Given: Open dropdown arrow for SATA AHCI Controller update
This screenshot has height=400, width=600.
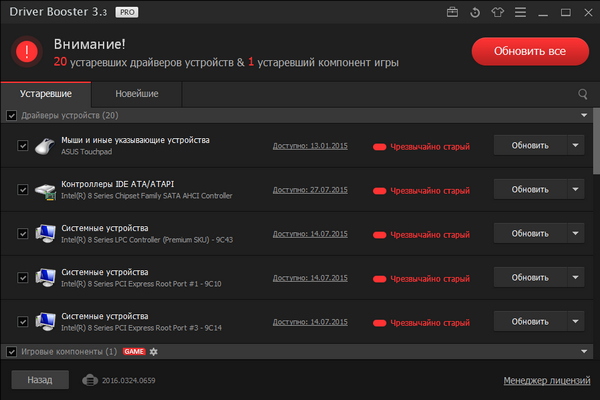Looking at the screenshot, I should pos(575,189).
